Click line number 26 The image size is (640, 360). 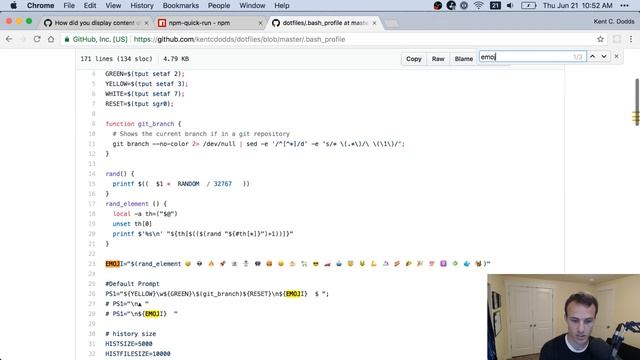[92, 294]
